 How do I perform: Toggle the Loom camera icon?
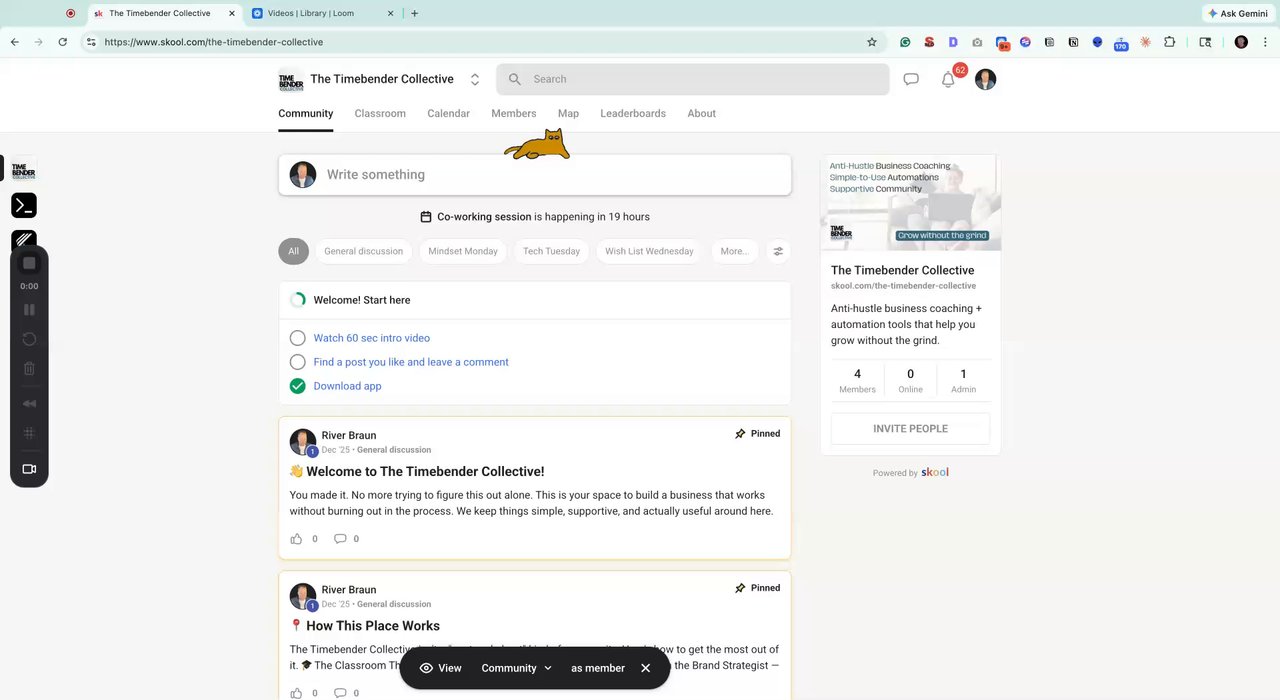(x=29, y=469)
